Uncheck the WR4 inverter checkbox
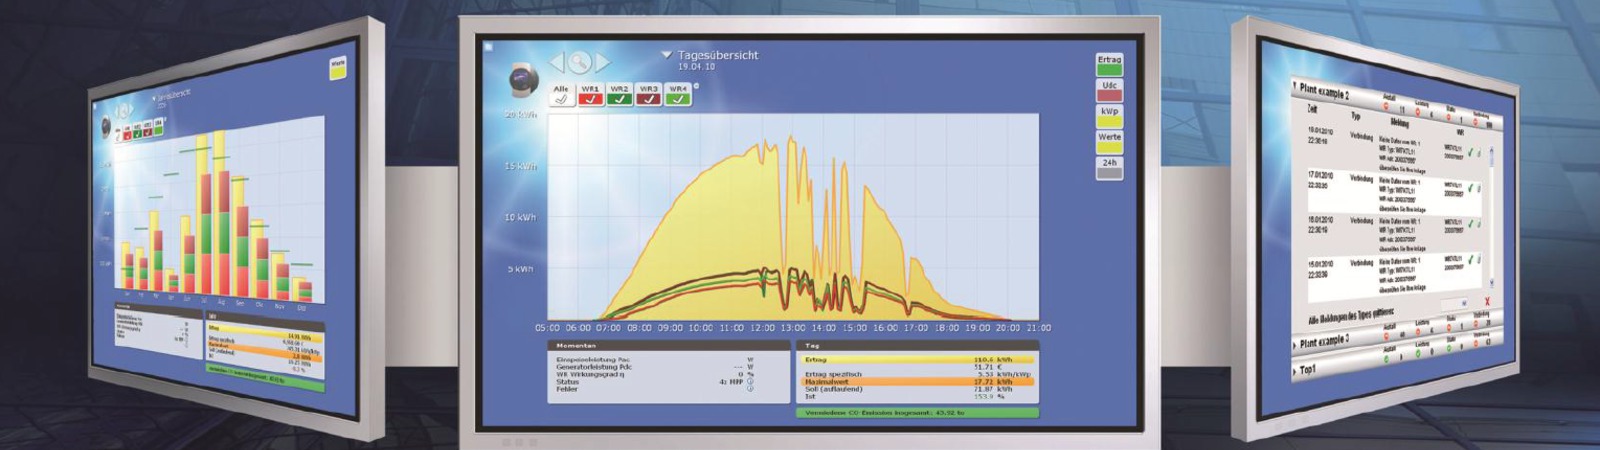Screen dimensions: 1600x450 pos(678,95)
